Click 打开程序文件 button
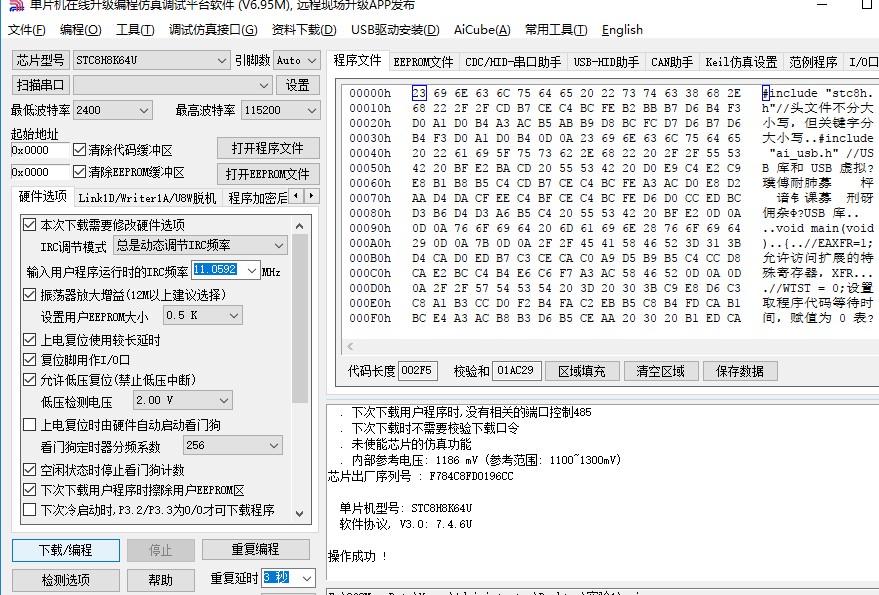The image size is (879, 595). pos(268,149)
